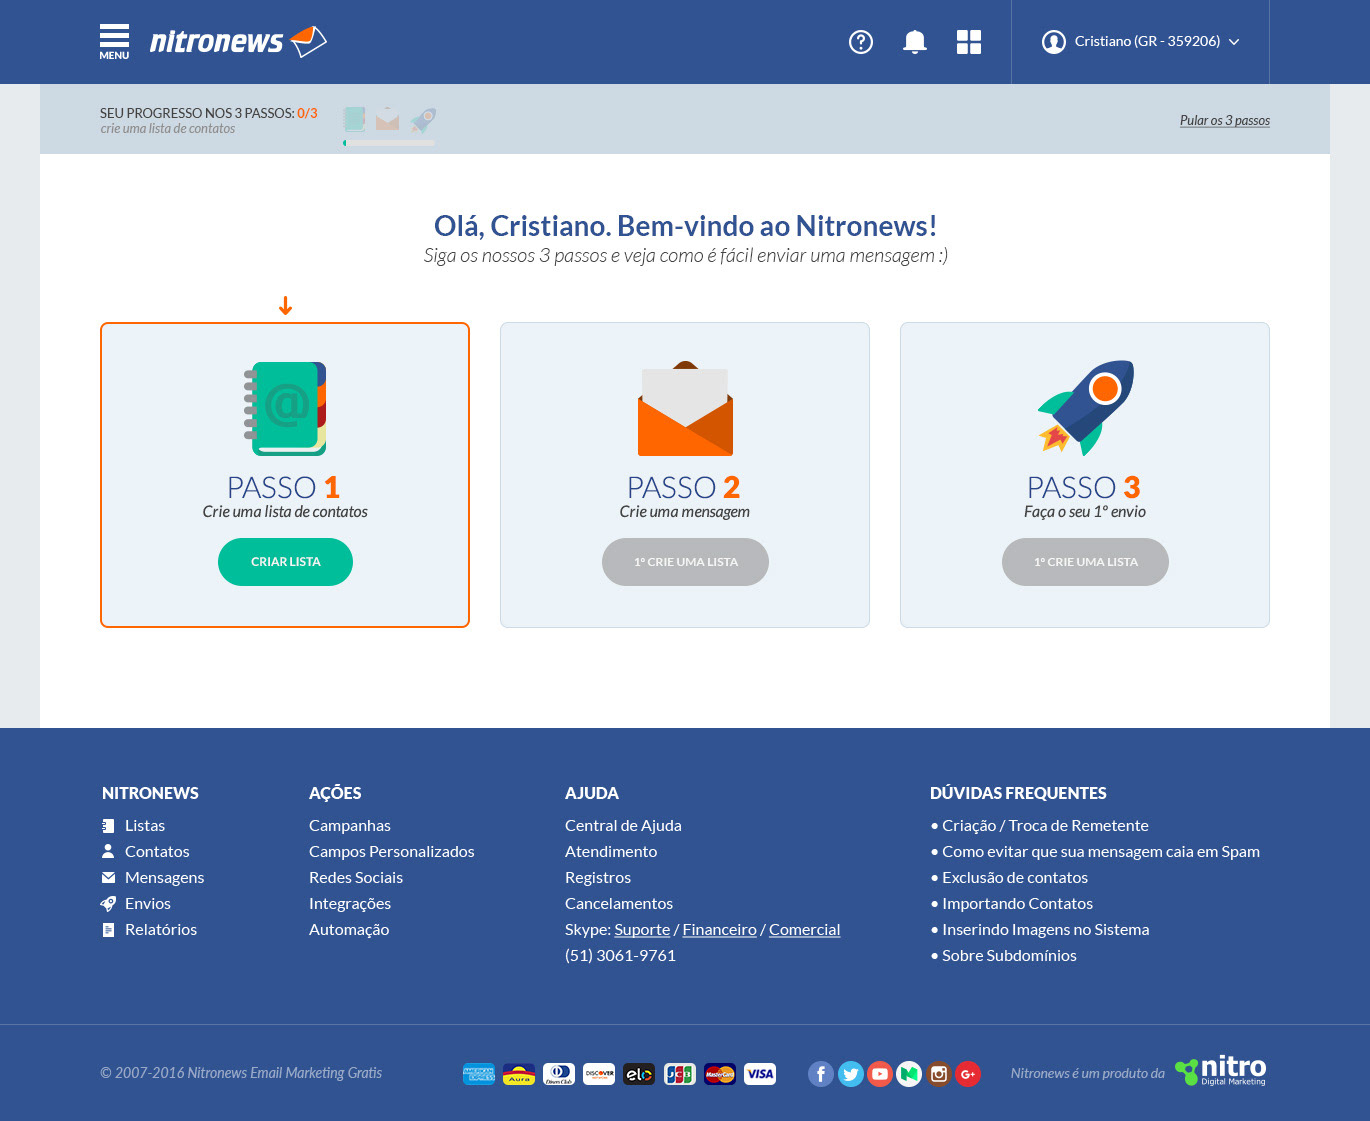
Task: Click the progress bar contact book icon
Action: [354, 119]
